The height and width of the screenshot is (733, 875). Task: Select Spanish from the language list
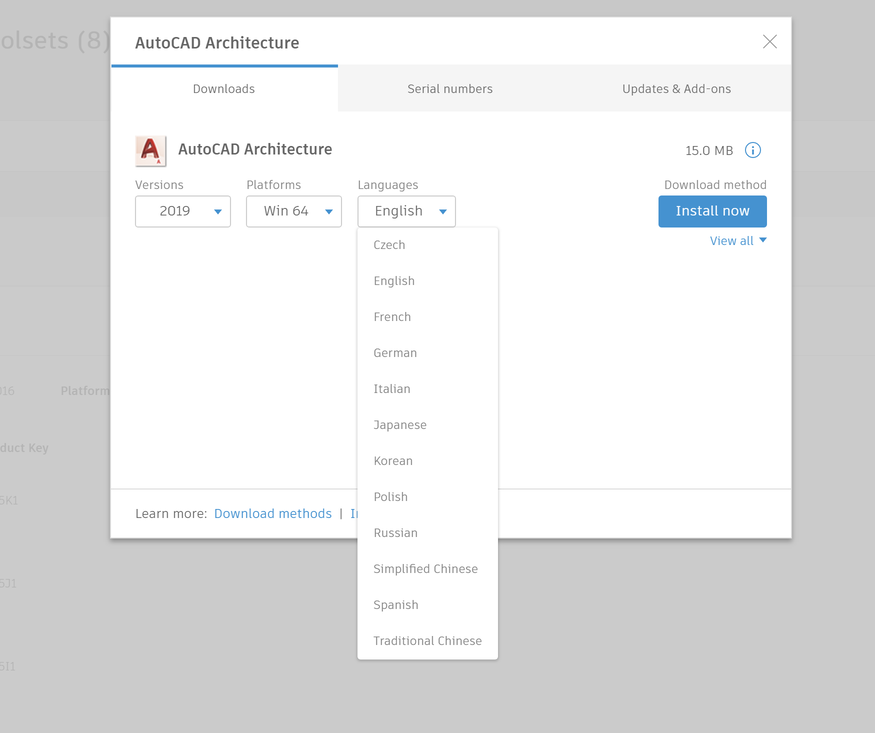(396, 605)
